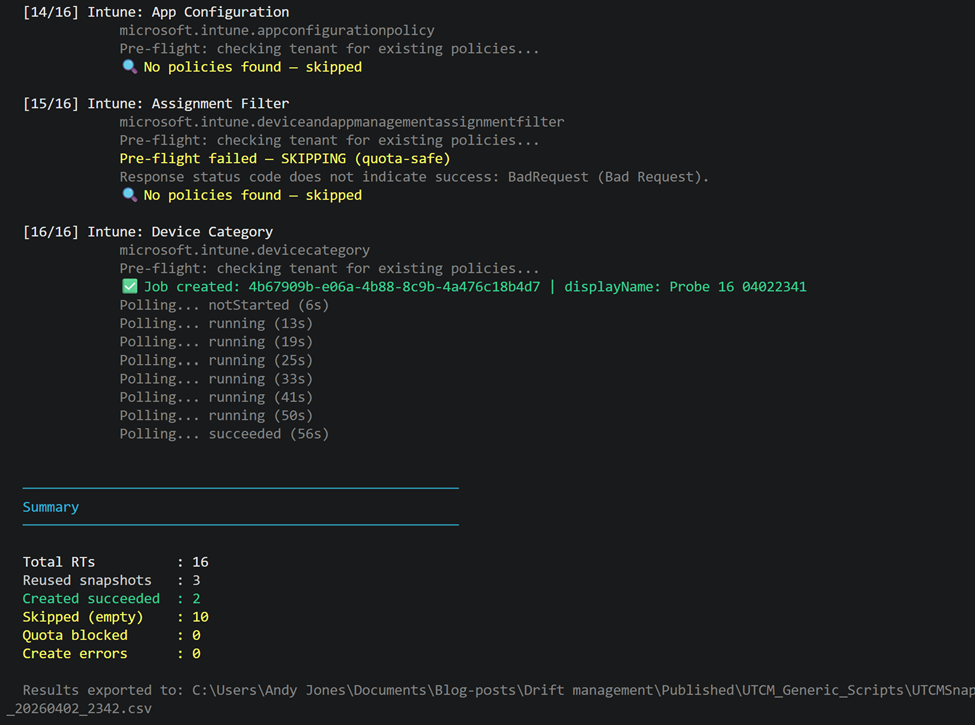Select the '[16/16] Intune: Device Category' heading

148,232
